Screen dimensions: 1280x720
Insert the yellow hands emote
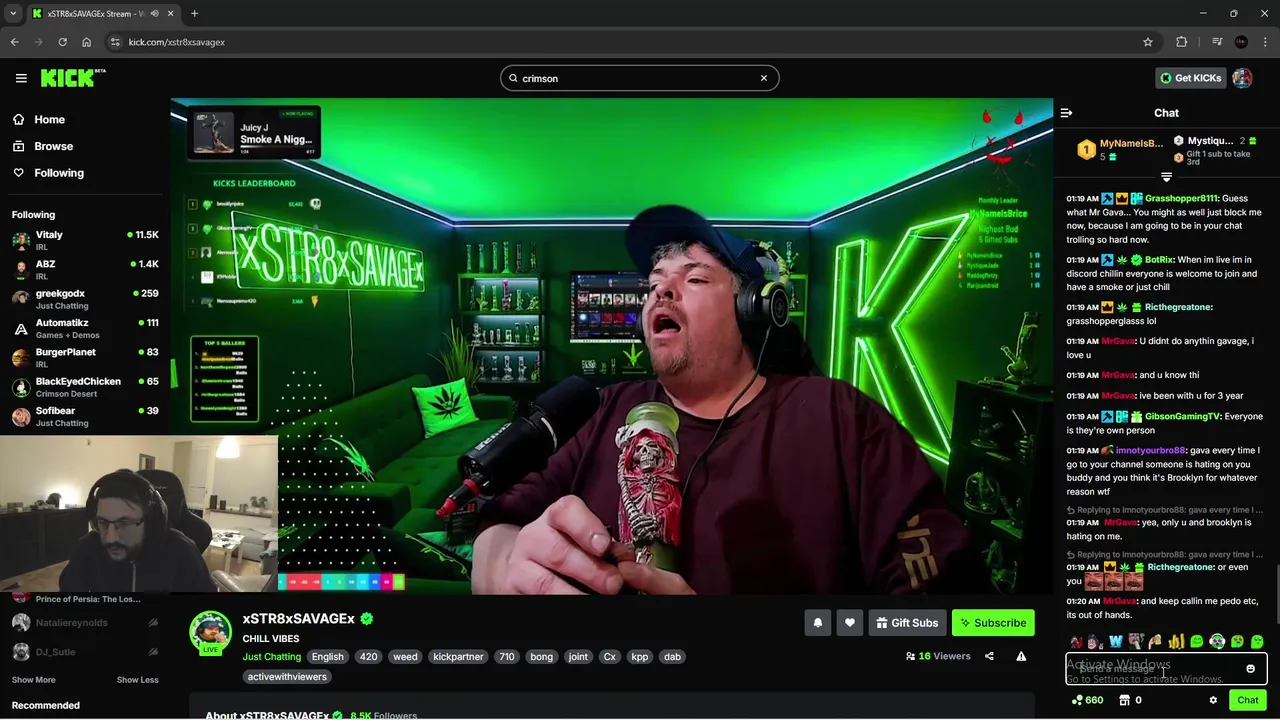1176,642
